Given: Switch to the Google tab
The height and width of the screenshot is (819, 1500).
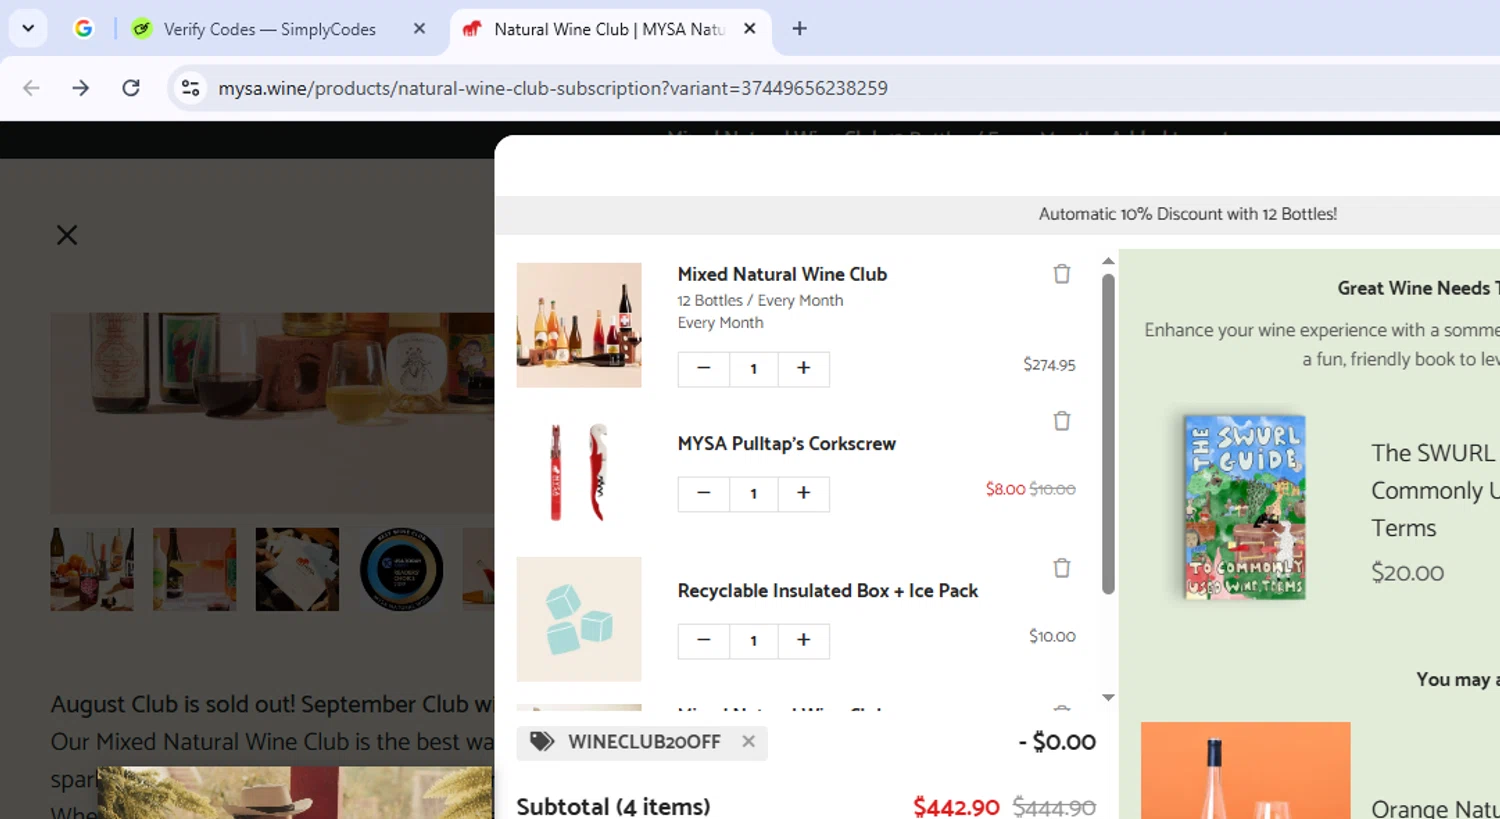Looking at the screenshot, I should pyautogui.click(x=84, y=29).
